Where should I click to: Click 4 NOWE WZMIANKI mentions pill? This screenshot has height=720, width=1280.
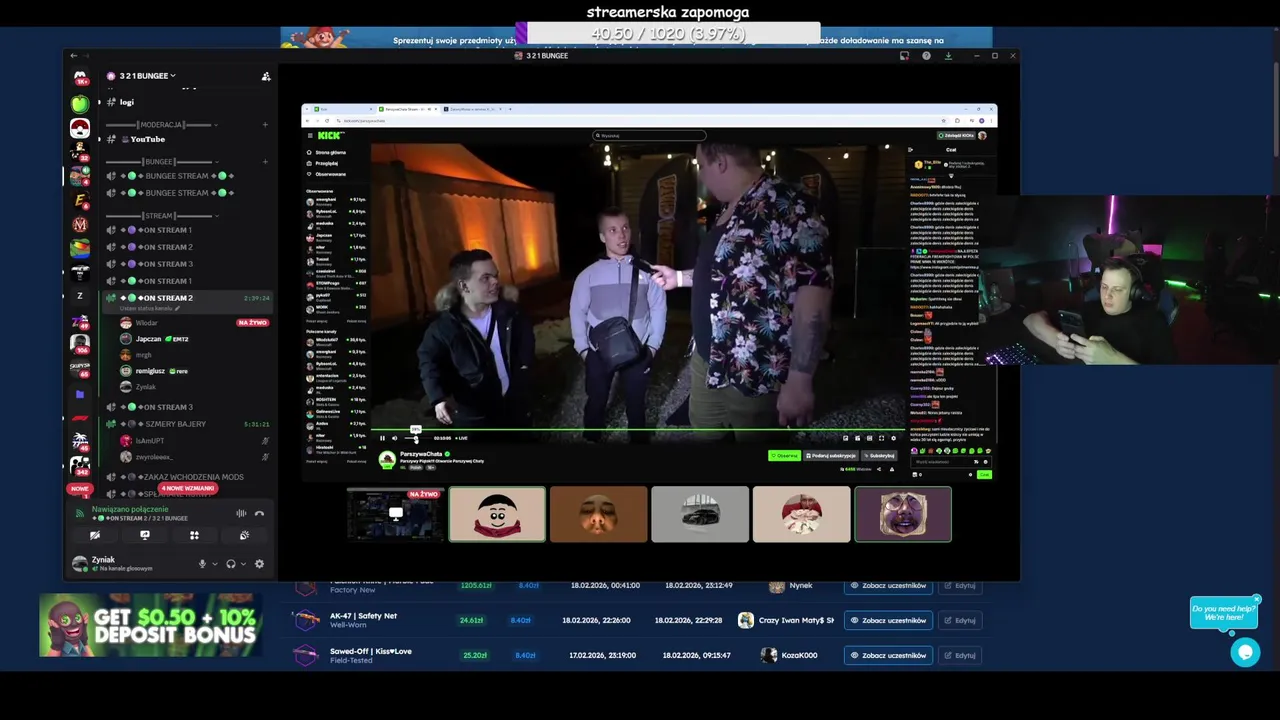point(188,488)
